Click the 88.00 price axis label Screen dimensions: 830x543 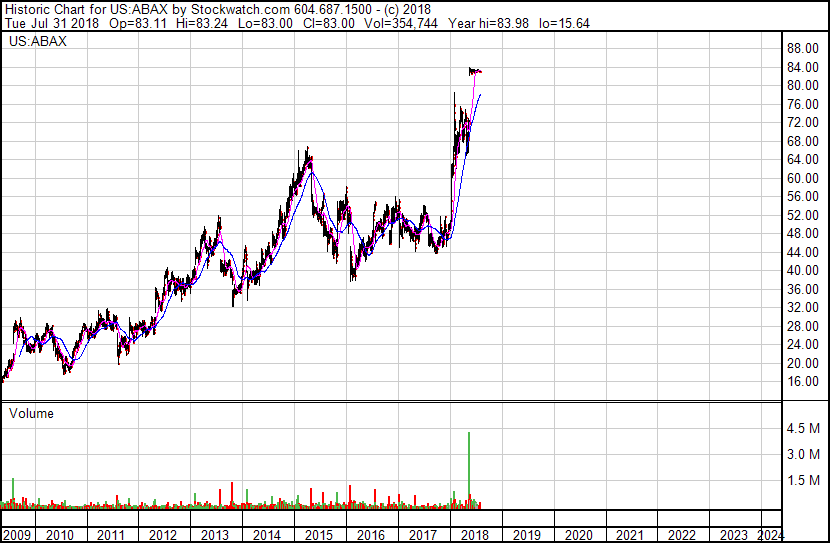coord(802,48)
